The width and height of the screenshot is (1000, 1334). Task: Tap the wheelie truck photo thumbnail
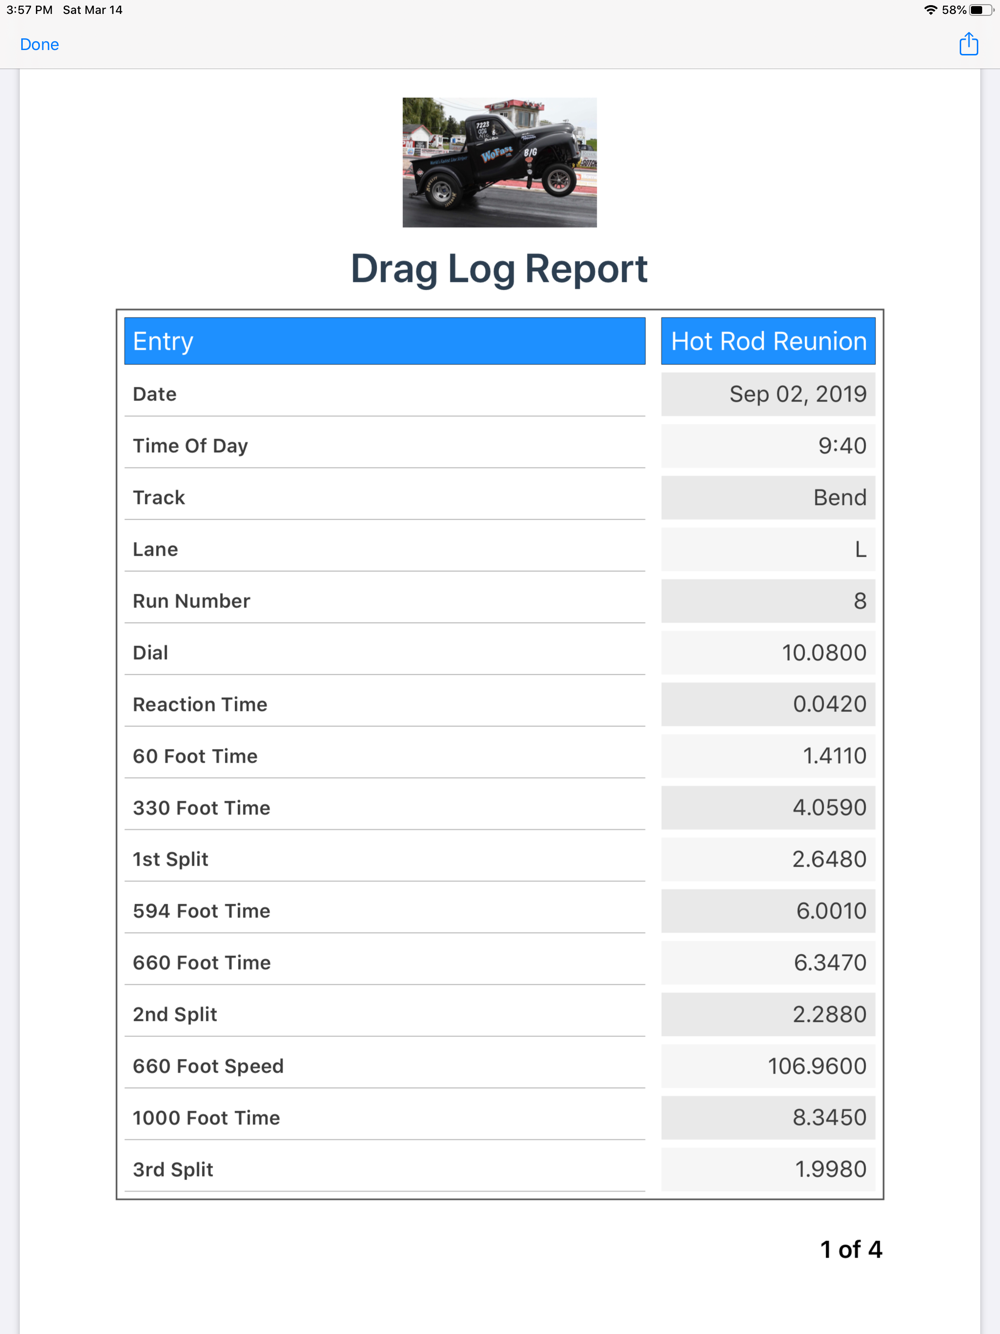(500, 162)
